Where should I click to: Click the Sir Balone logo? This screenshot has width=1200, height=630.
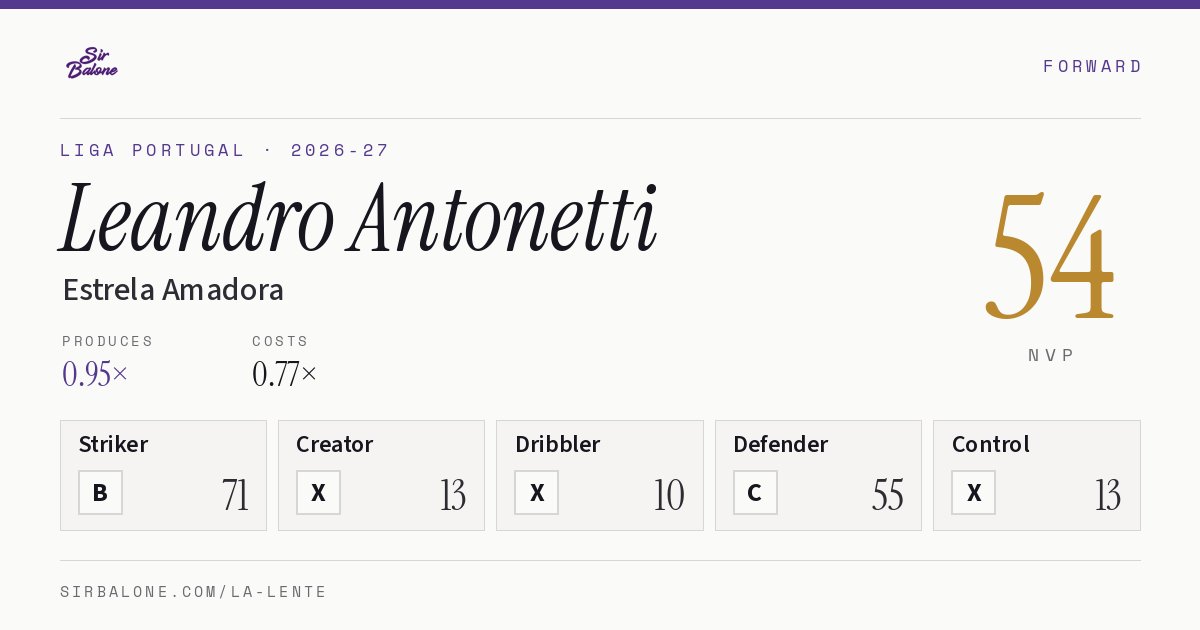tap(92, 63)
